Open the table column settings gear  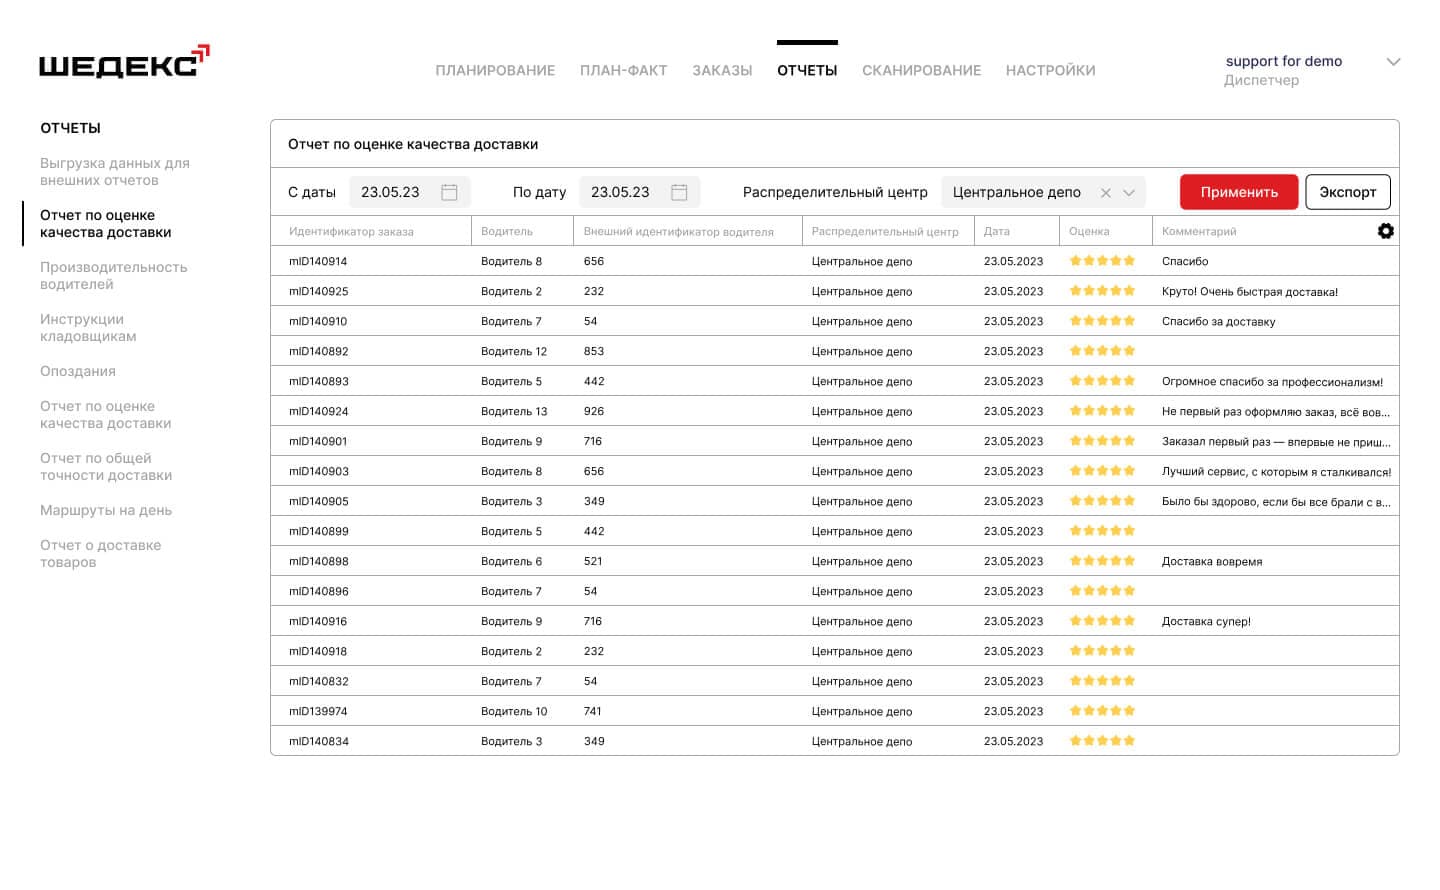click(x=1385, y=231)
